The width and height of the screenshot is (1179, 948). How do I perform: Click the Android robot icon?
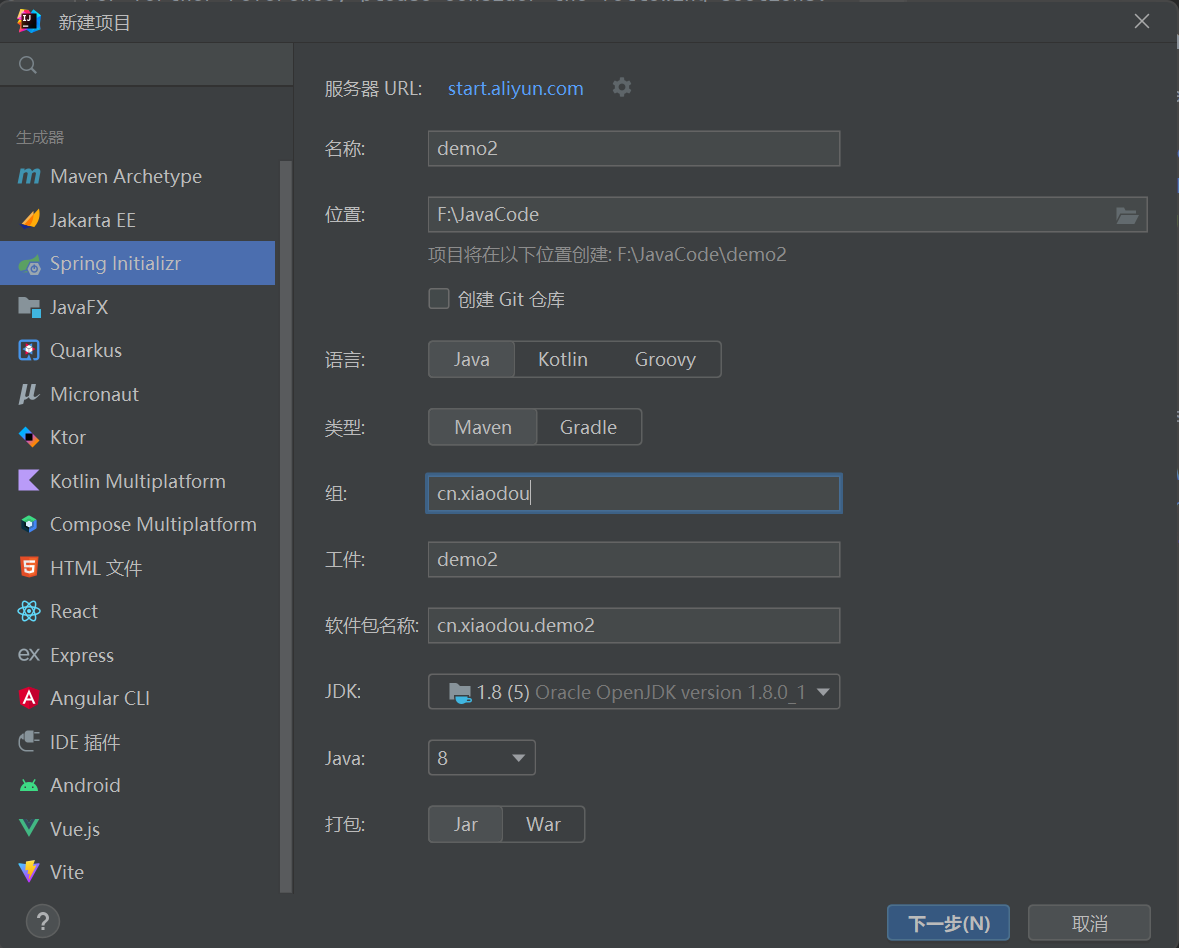tap(29, 786)
